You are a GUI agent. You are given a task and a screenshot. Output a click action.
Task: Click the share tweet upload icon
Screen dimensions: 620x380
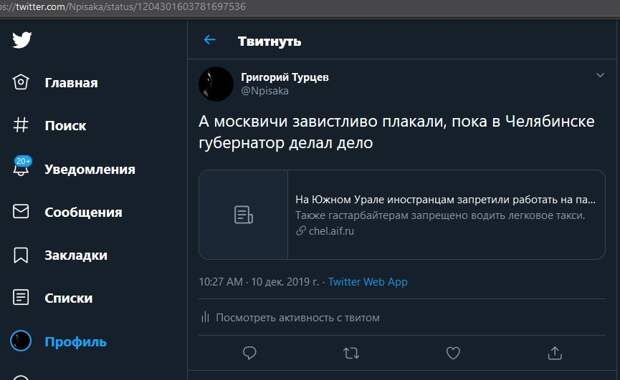click(555, 353)
